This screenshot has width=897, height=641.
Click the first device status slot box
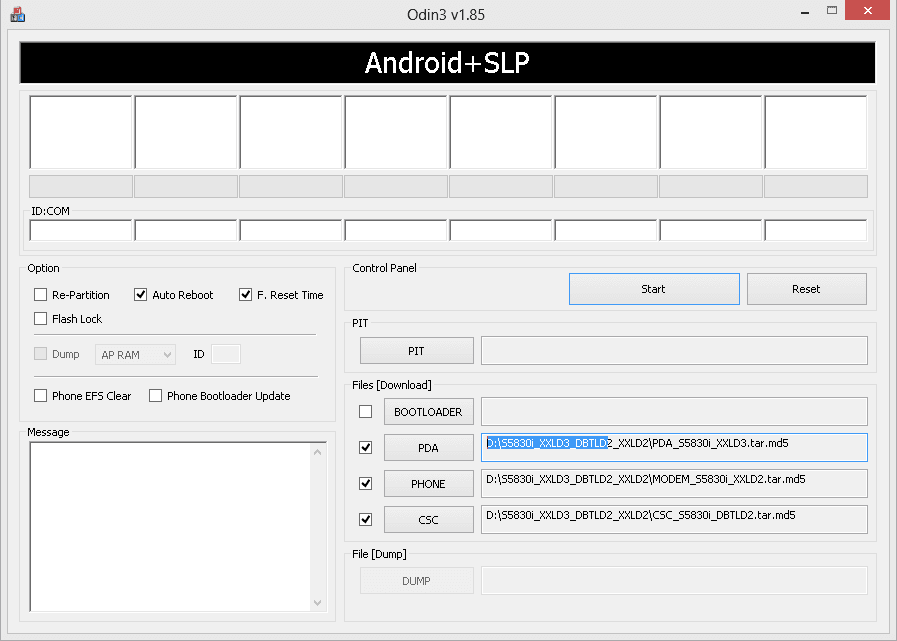click(81, 132)
